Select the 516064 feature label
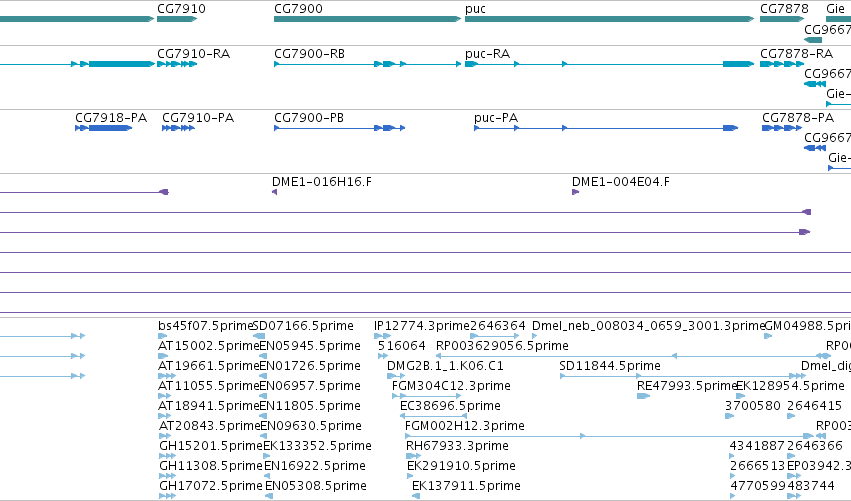This screenshot has height=501, width=851. tap(402, 346)
